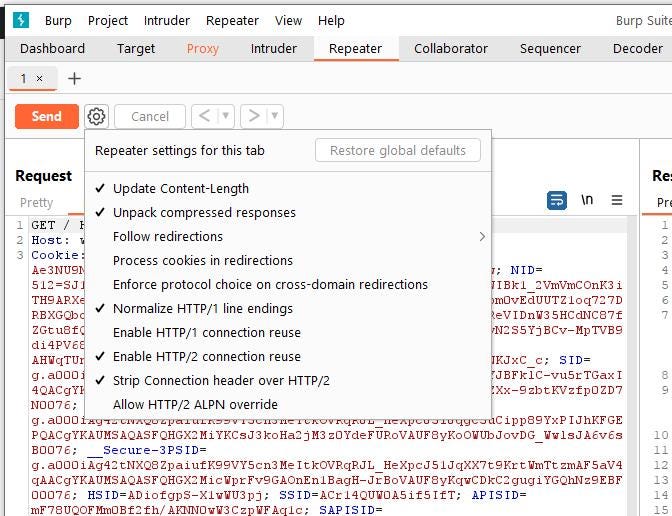This screenshot has height=516, width=672.
Task: Click Restore global defaults button
Action: click(x=398, y=150)
